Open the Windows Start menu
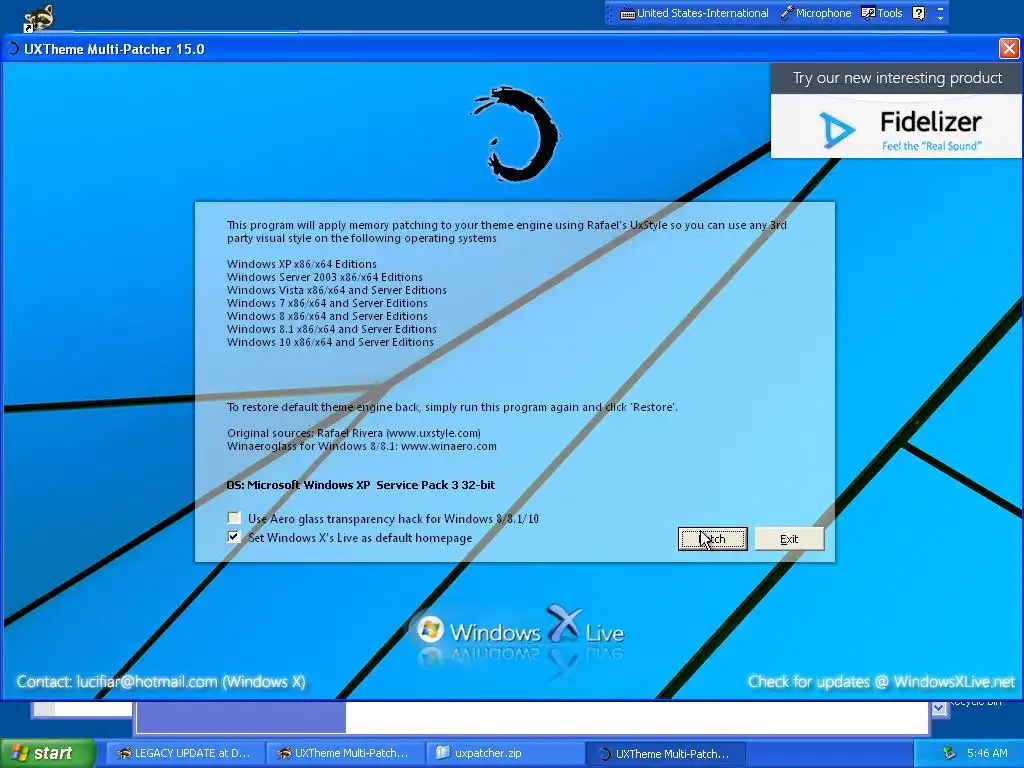 [47, 753]
